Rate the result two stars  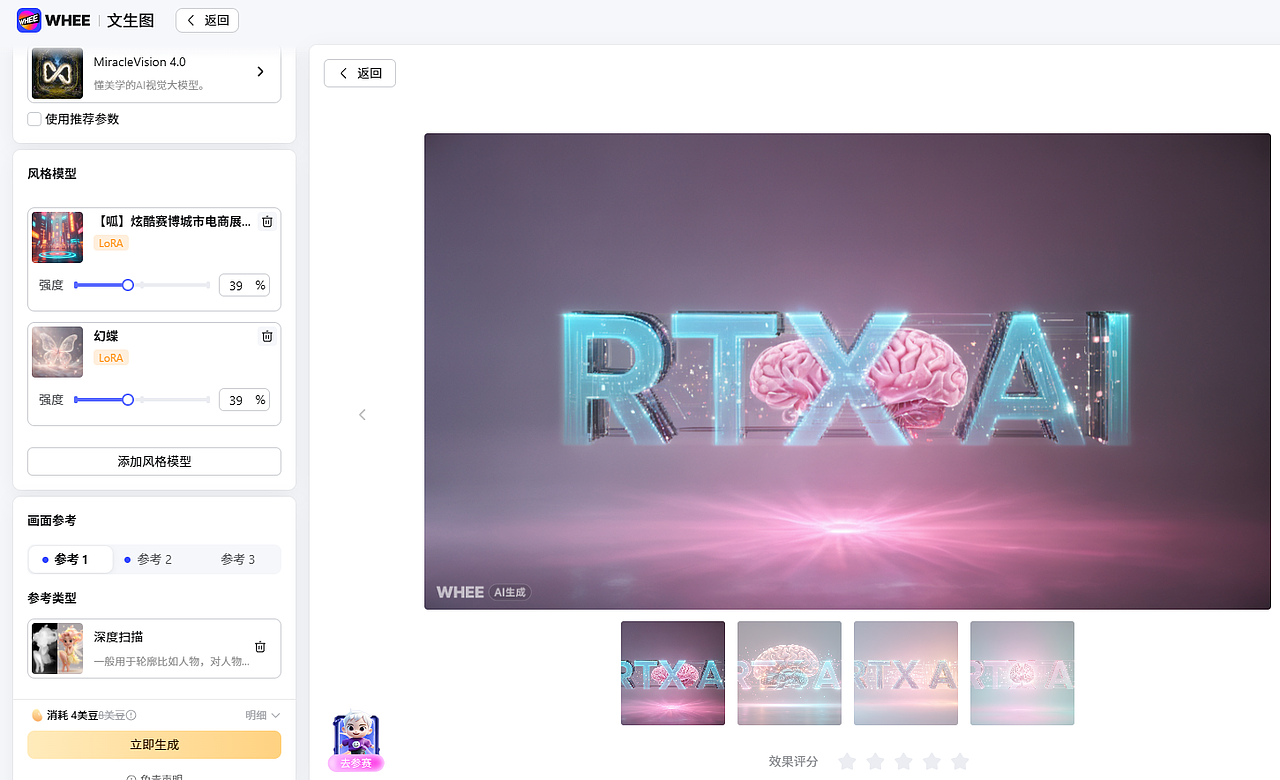tap(875, 762)
